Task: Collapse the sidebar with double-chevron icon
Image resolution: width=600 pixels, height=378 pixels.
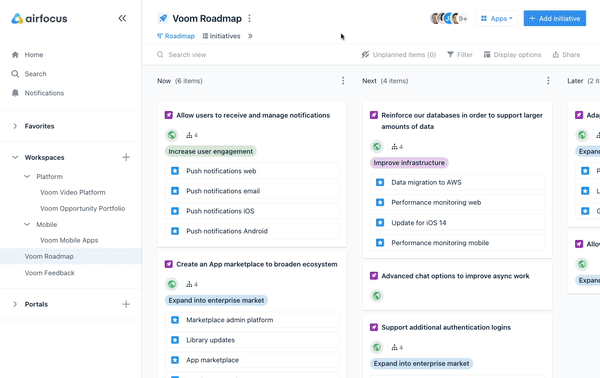Action: coord(122,18)
